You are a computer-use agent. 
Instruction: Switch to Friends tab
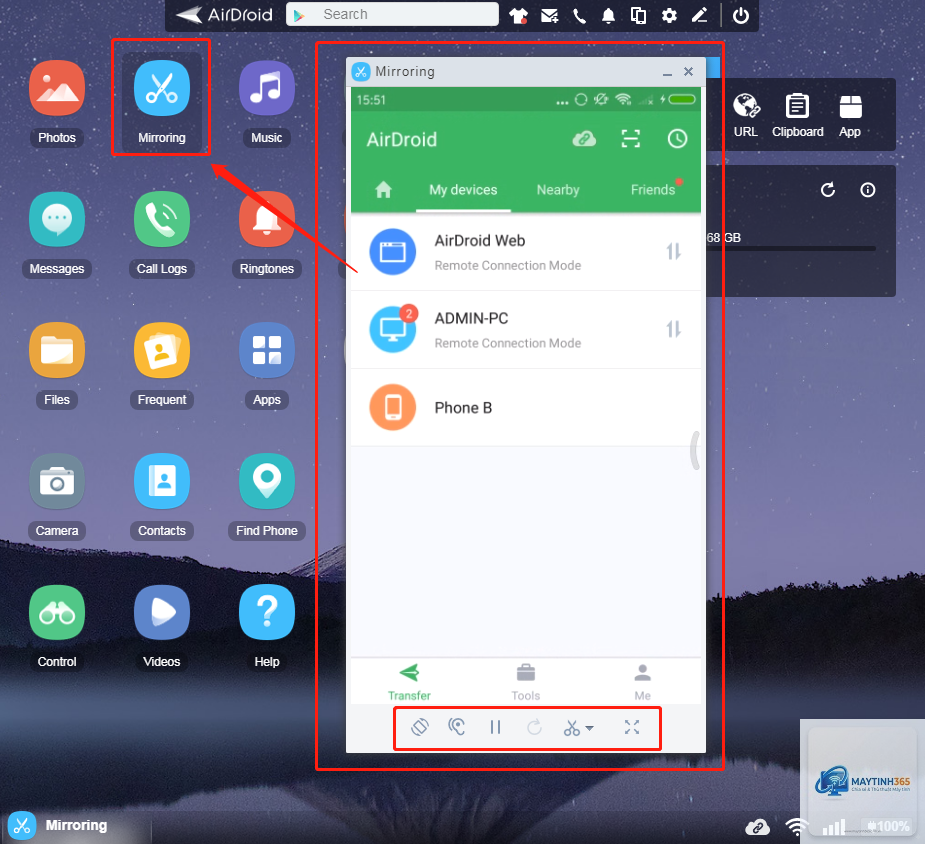point(652,190)
